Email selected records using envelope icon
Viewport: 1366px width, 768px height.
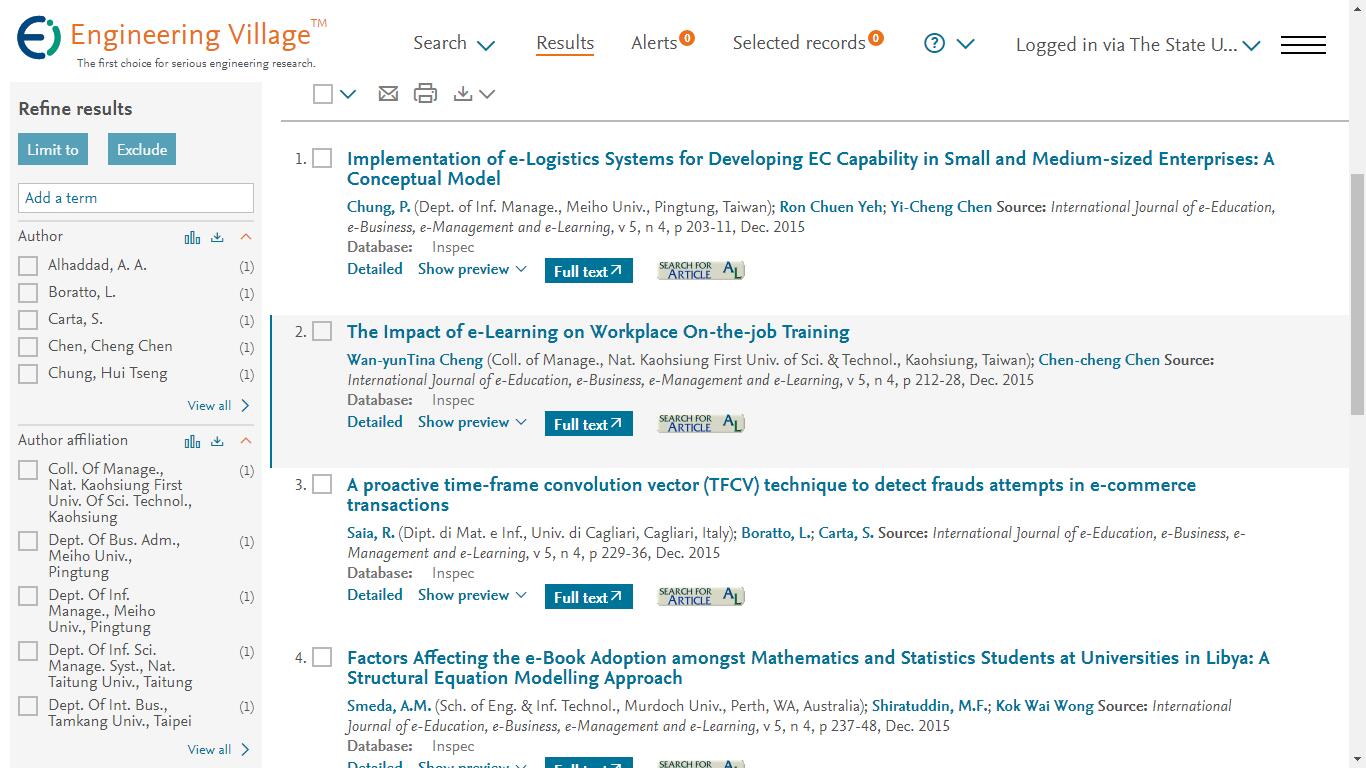pos(388,93)
